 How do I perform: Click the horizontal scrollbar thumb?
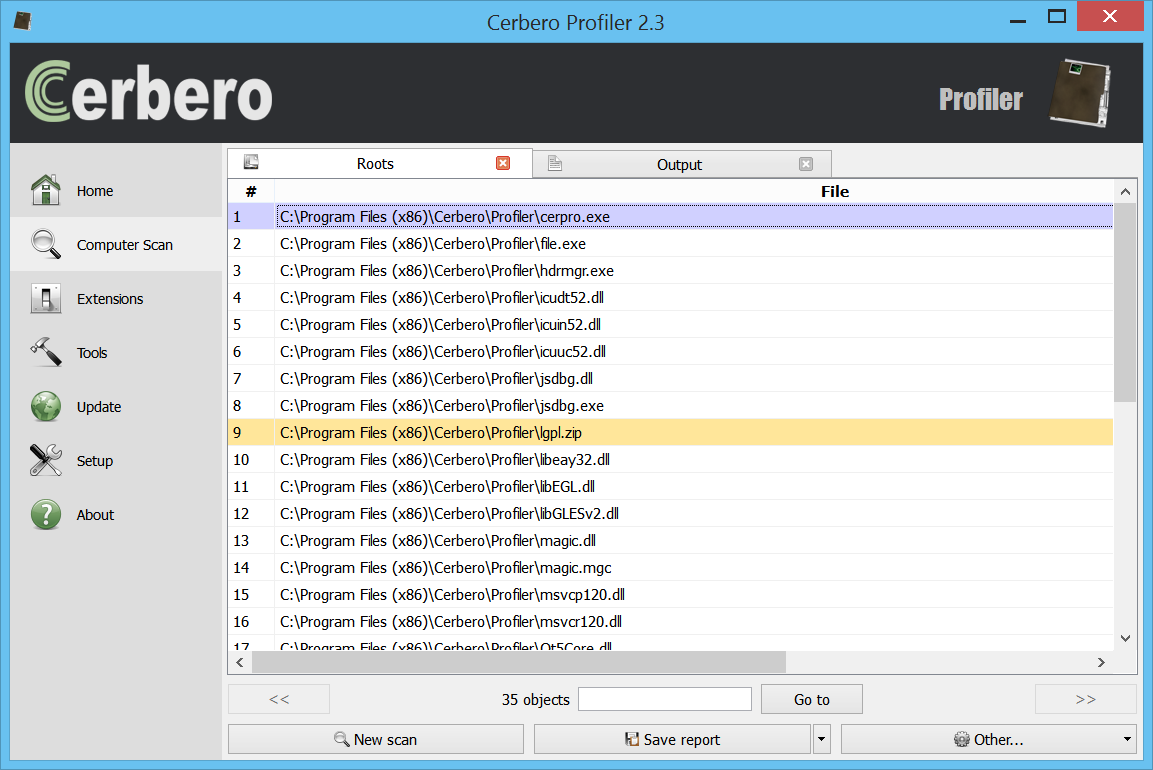click(518, 662)
